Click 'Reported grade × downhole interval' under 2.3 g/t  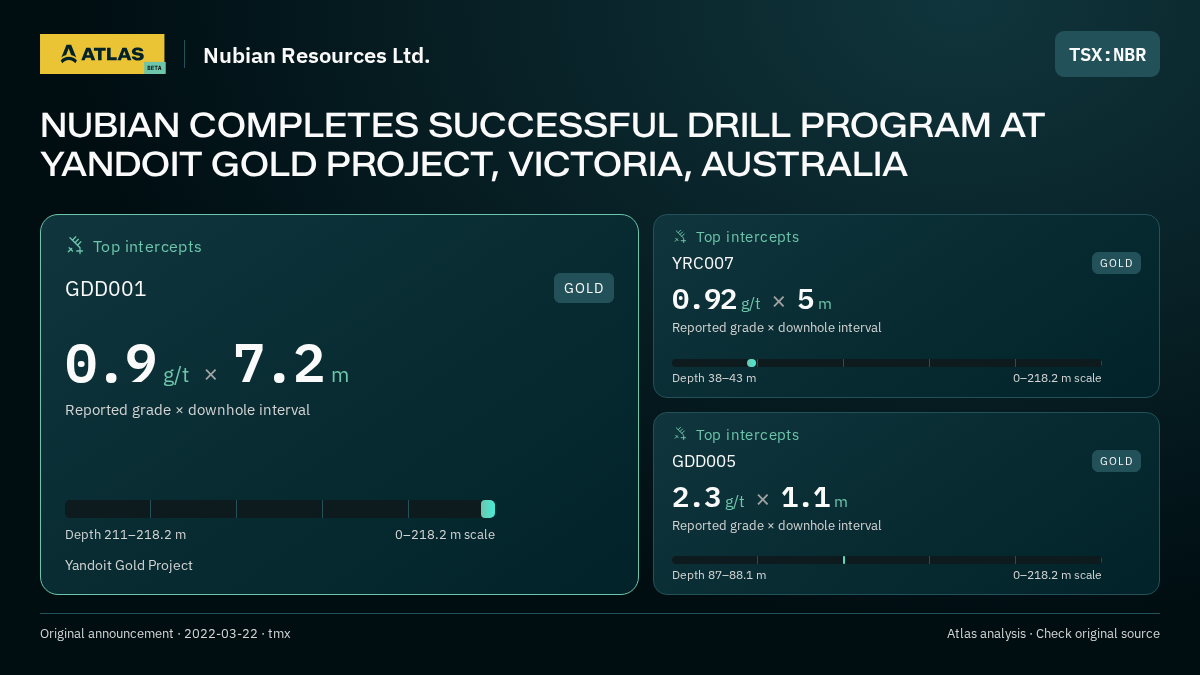point(777,526)
